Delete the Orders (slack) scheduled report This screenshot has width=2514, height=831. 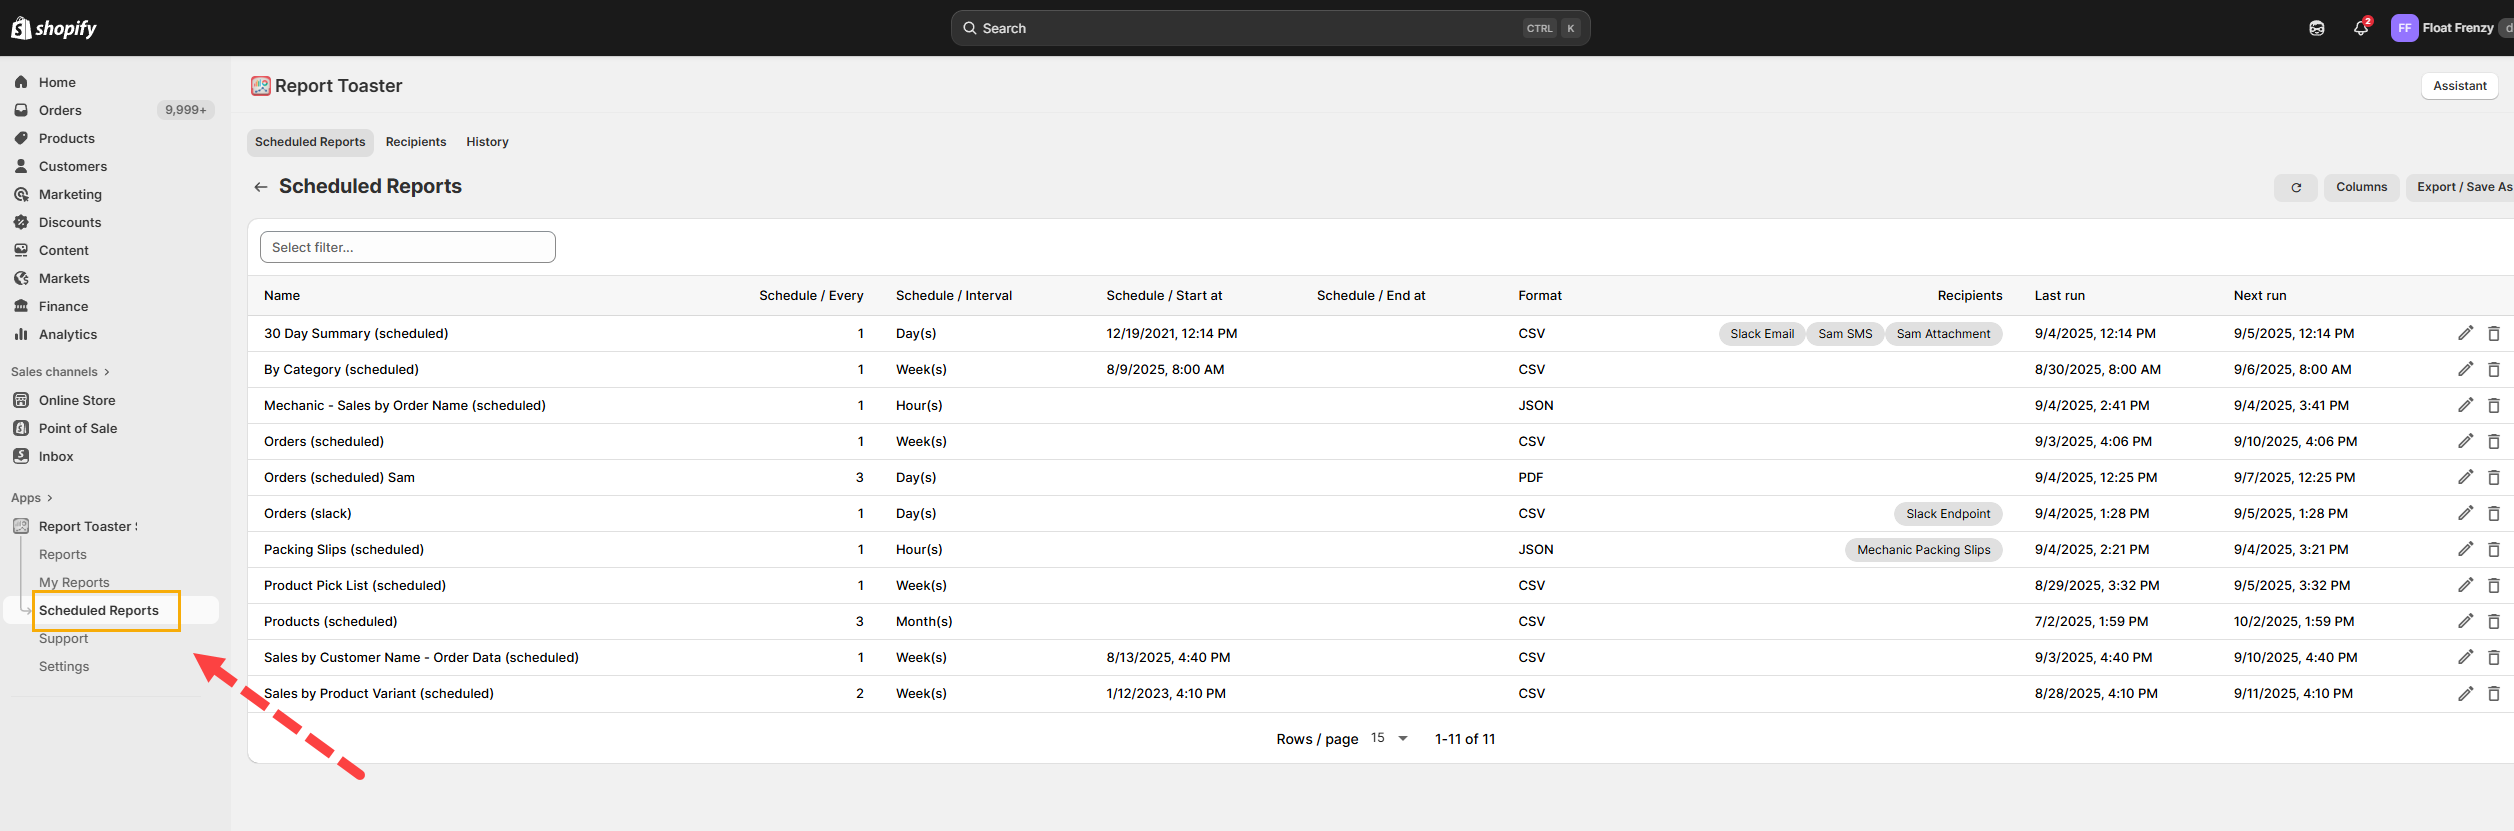2493,513
